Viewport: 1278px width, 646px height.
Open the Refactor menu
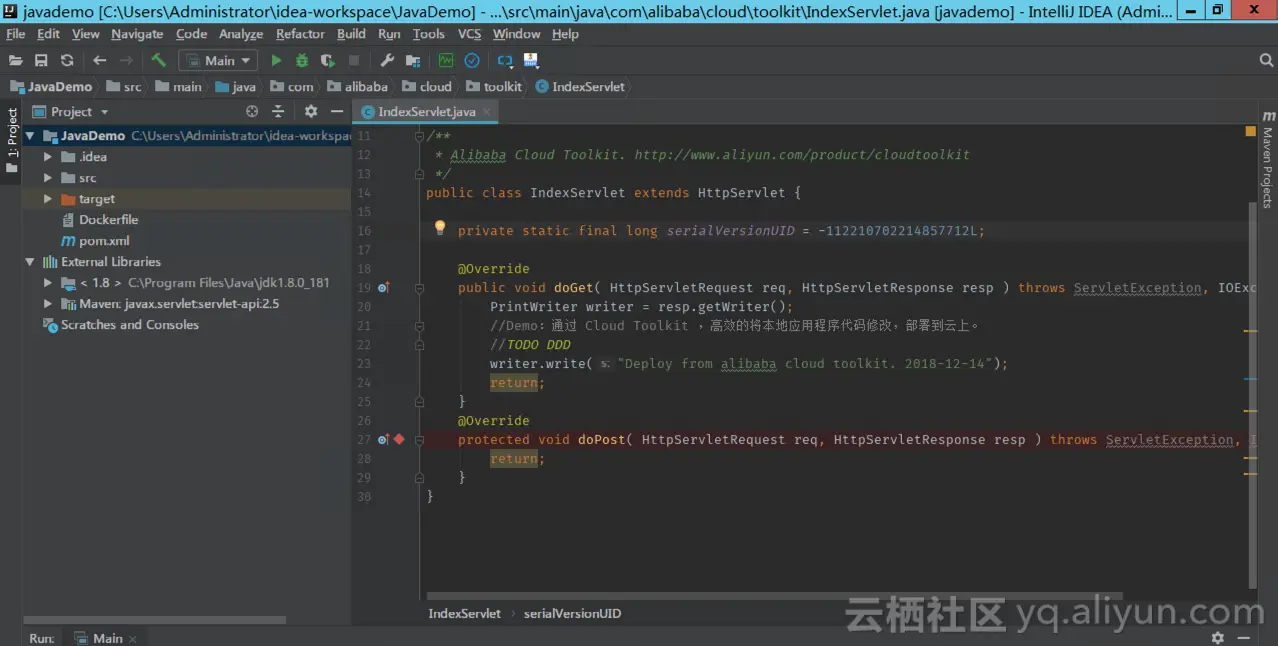(x=300, y=34)
